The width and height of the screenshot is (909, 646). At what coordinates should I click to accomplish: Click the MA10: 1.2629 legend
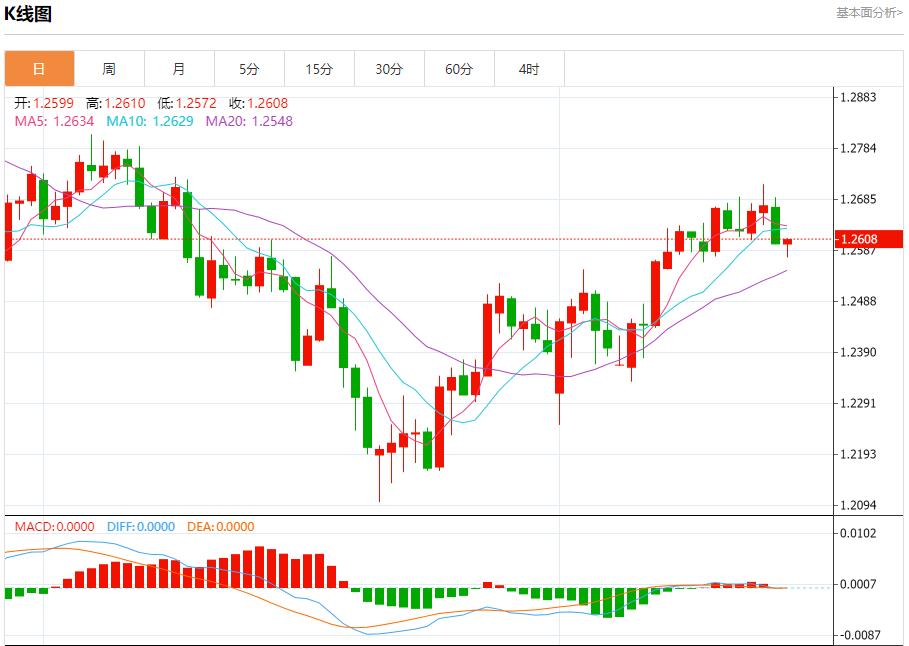point(150,121)
